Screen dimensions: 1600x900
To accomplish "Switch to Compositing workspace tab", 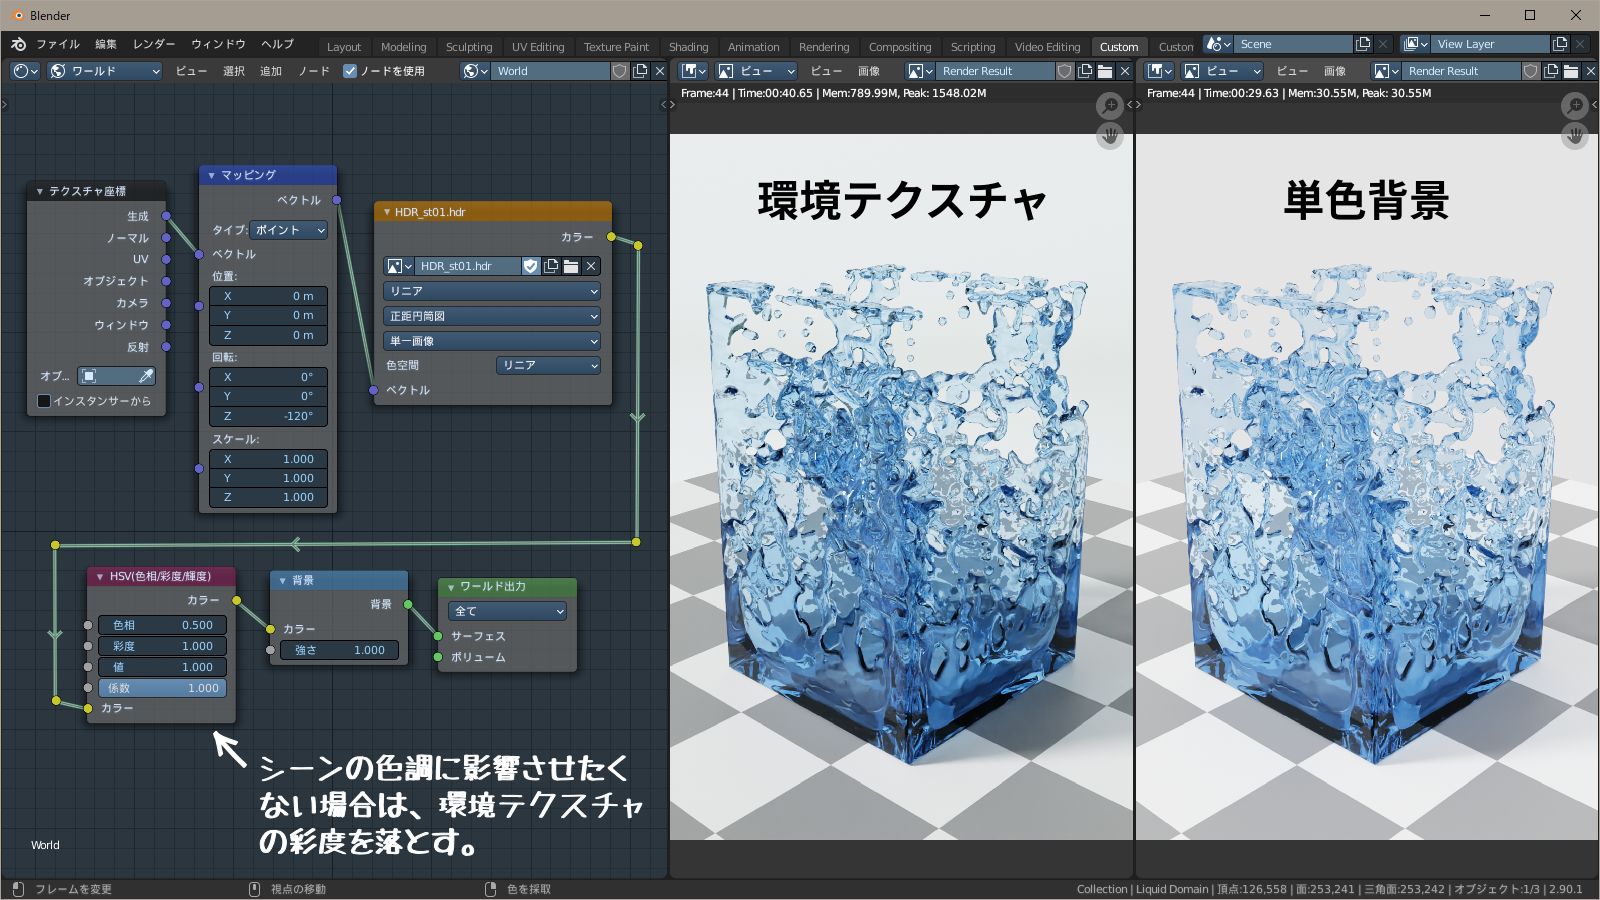I will tap(900, 47).
